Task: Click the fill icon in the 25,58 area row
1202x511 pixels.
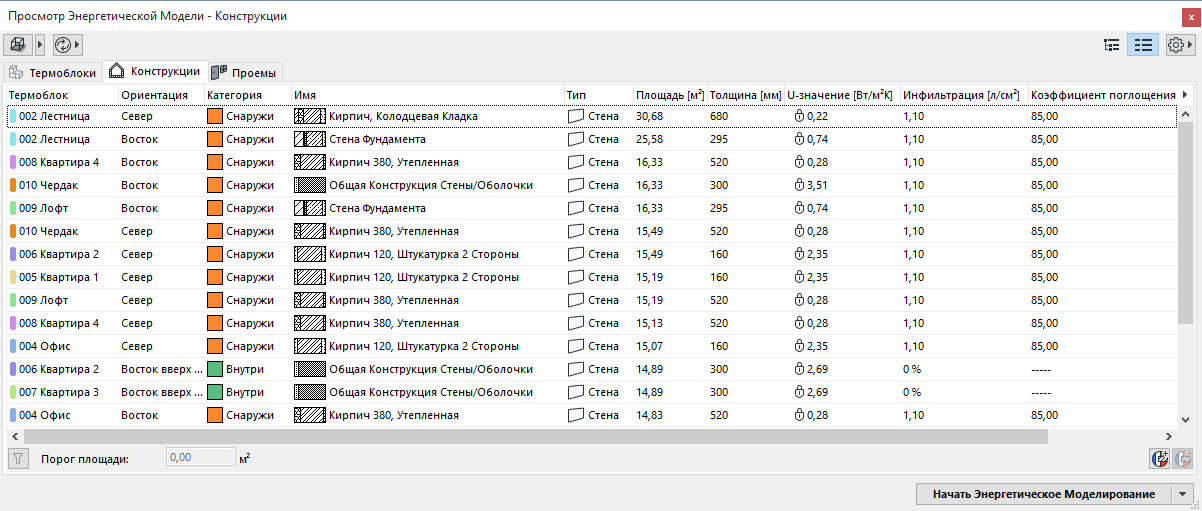Action: pos(310,139)
